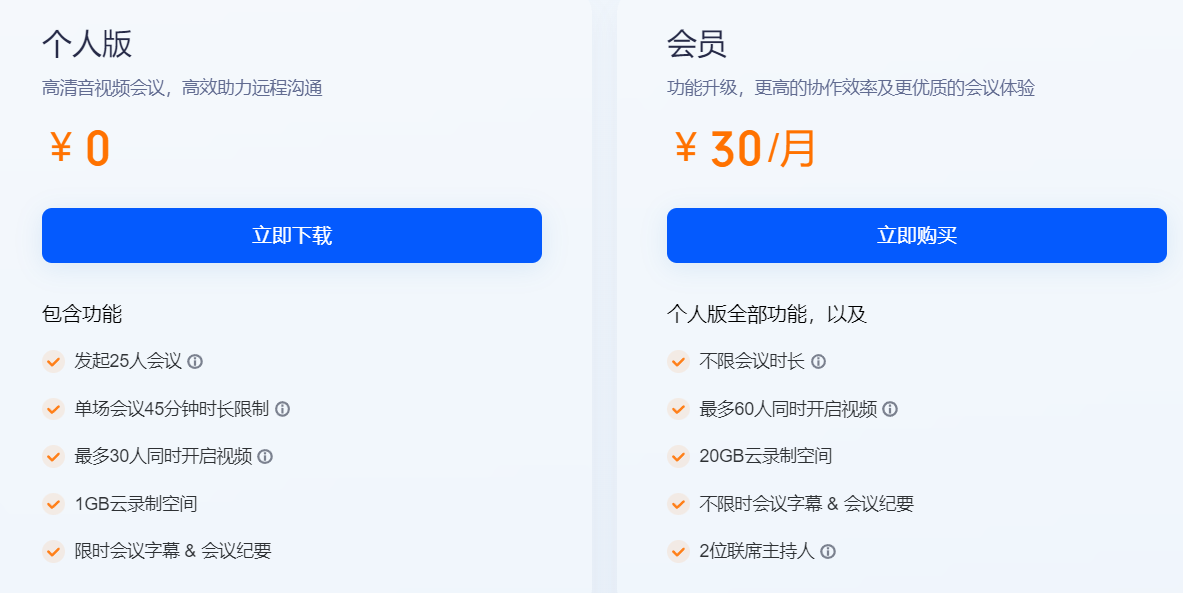This screenshot has width=1183, height=593.
Task: Click info icon next to 不限会议时长
Action: click(819, 361)
